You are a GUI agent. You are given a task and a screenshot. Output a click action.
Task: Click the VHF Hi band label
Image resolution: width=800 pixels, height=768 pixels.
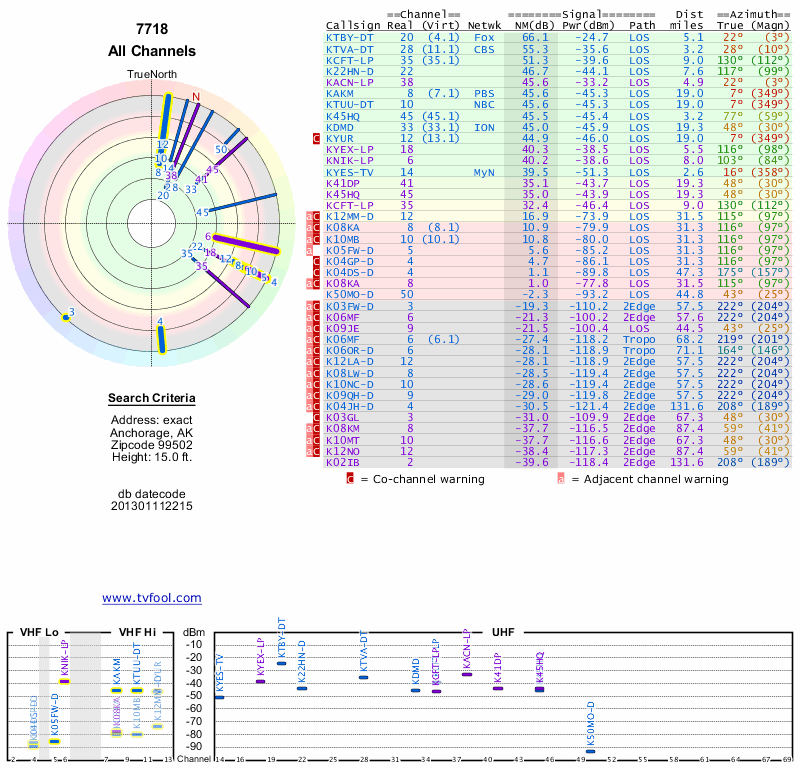point(137,632)
